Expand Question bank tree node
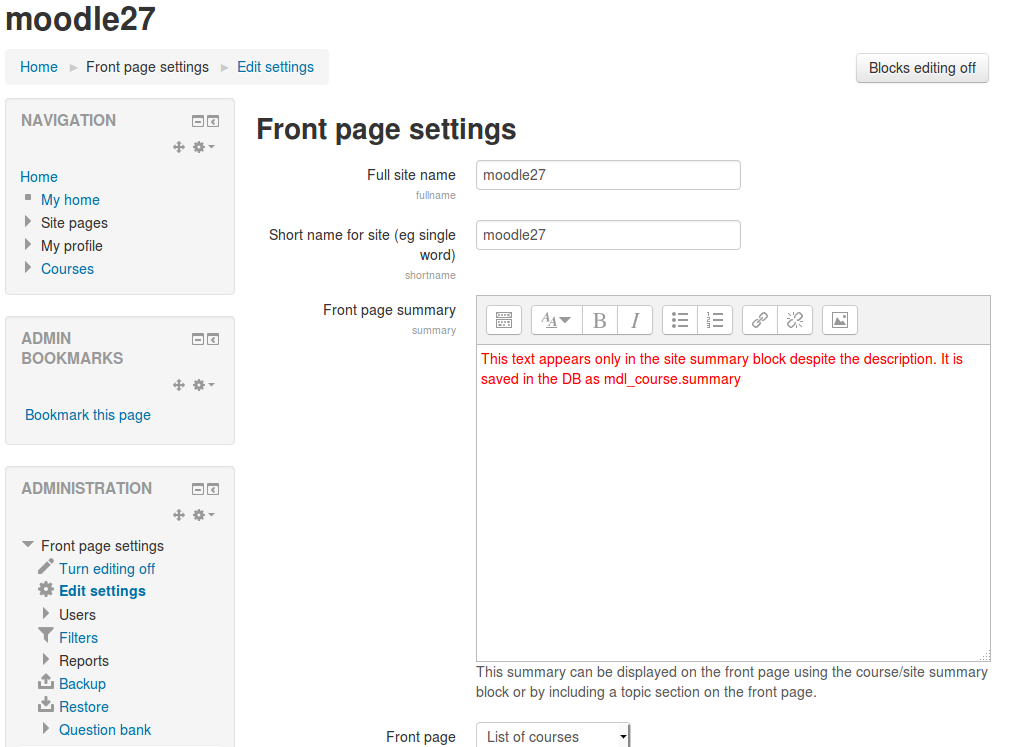This screenshot has width=1009, height=747. click(46, 728)
